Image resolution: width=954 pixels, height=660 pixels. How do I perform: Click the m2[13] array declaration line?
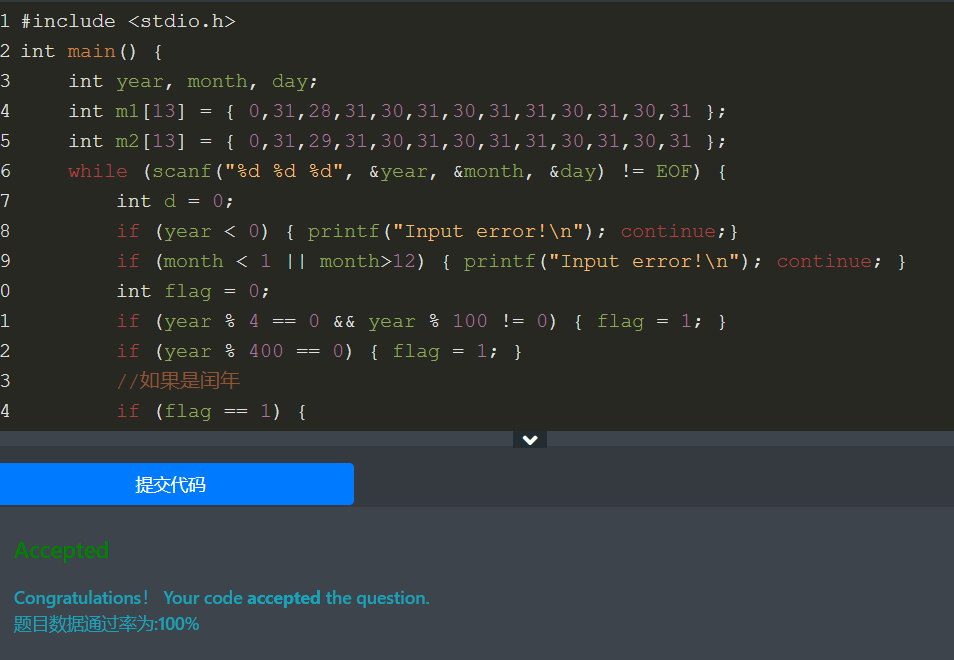pos(397,141)
